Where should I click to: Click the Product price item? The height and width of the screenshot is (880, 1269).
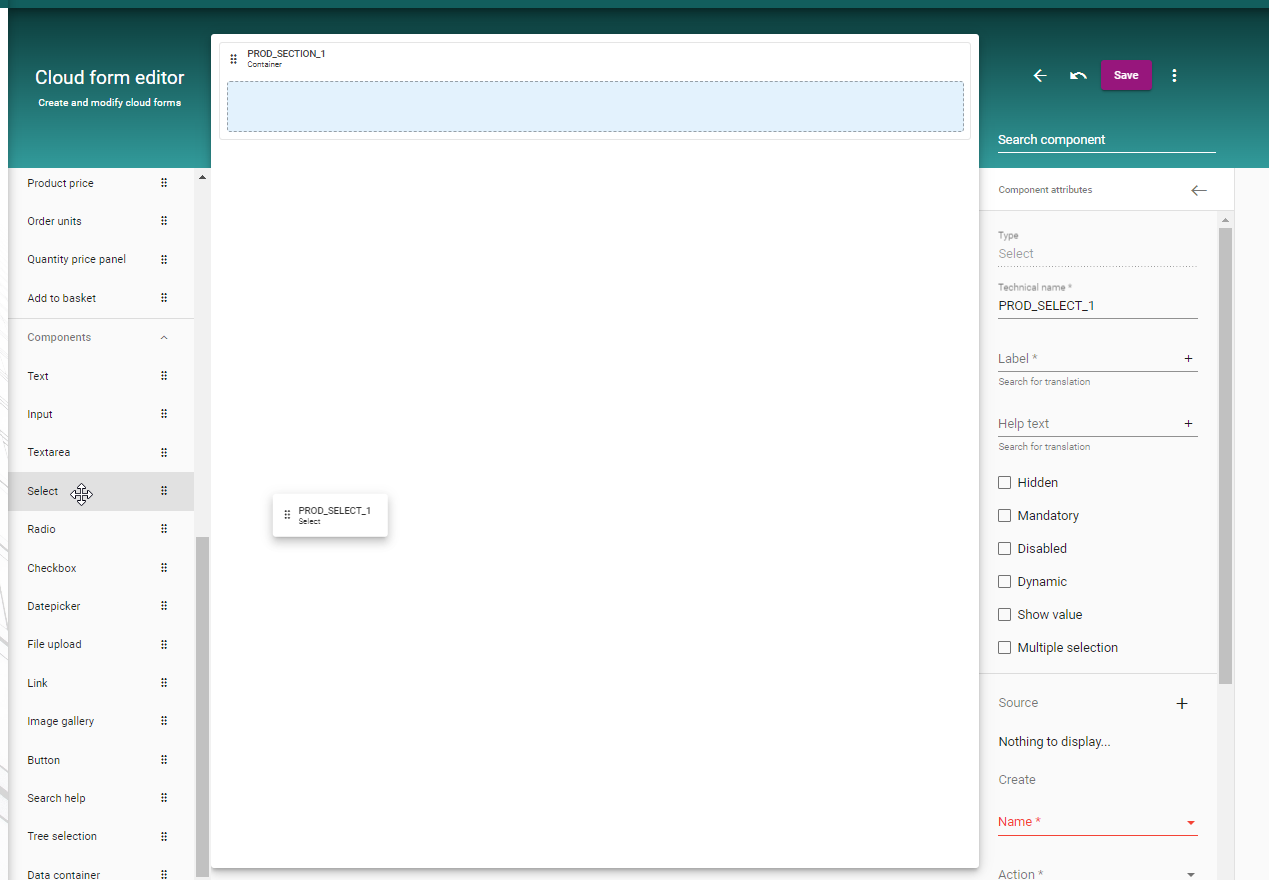point(101,183)
